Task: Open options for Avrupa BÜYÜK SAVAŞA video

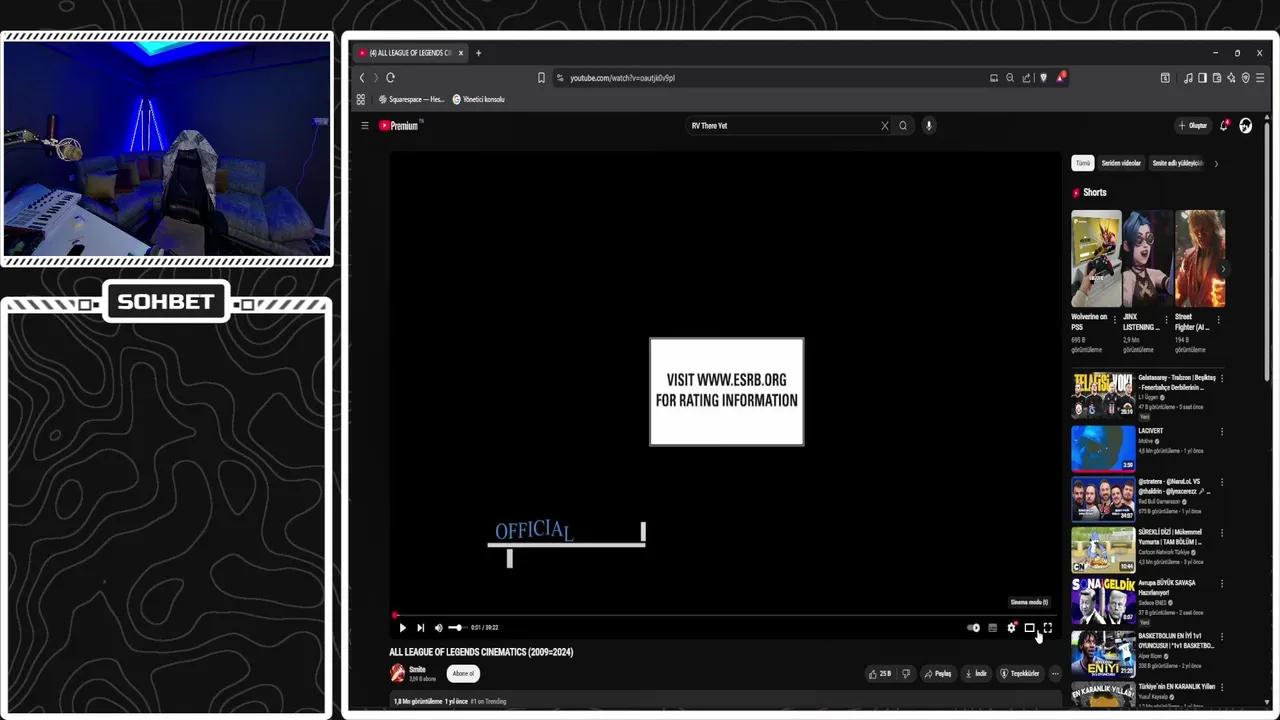Action: point(1222,583)
